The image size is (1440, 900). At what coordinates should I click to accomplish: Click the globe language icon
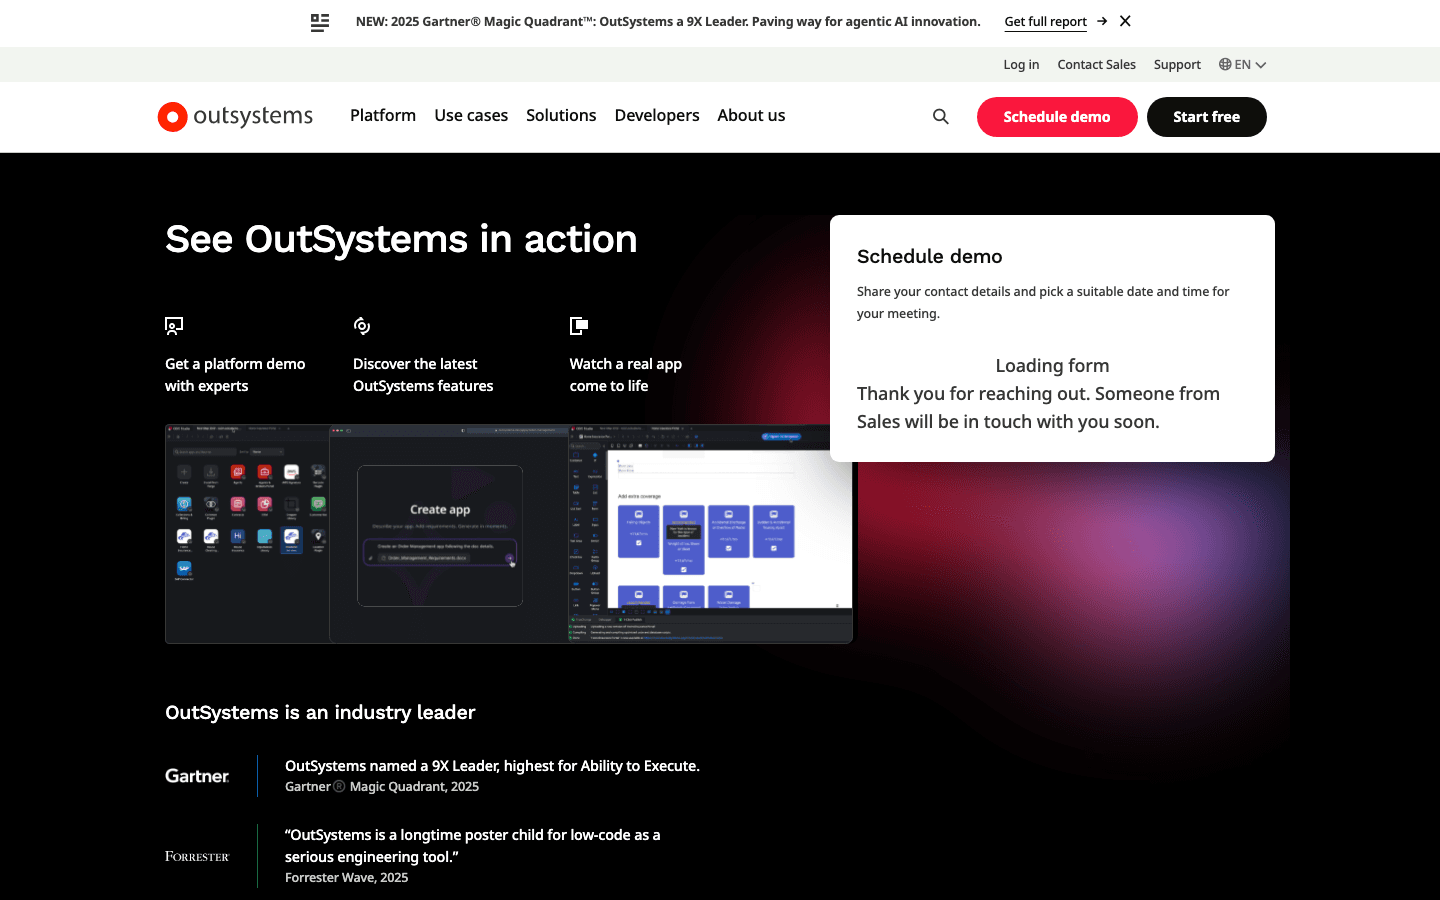[x=1225, y=64]
